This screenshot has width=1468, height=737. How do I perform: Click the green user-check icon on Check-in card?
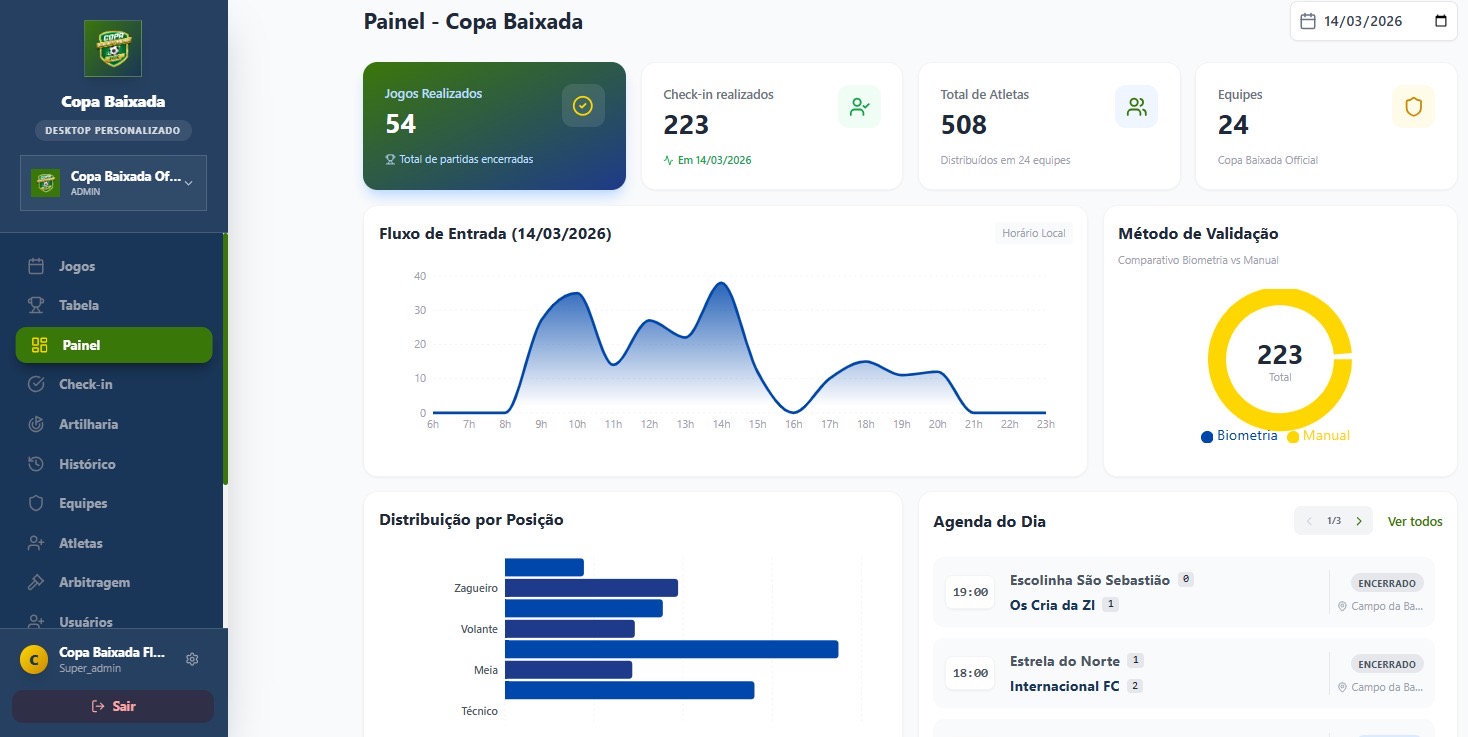[859, 107]
